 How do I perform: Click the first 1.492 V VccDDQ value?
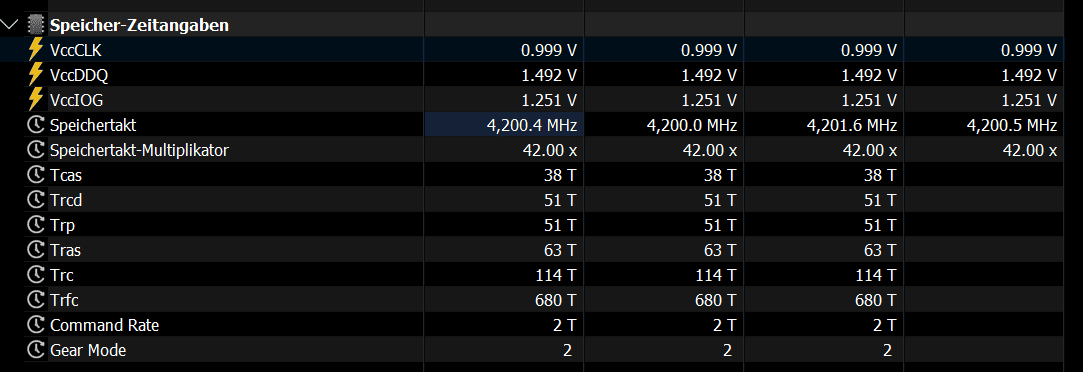coord(548,75)
